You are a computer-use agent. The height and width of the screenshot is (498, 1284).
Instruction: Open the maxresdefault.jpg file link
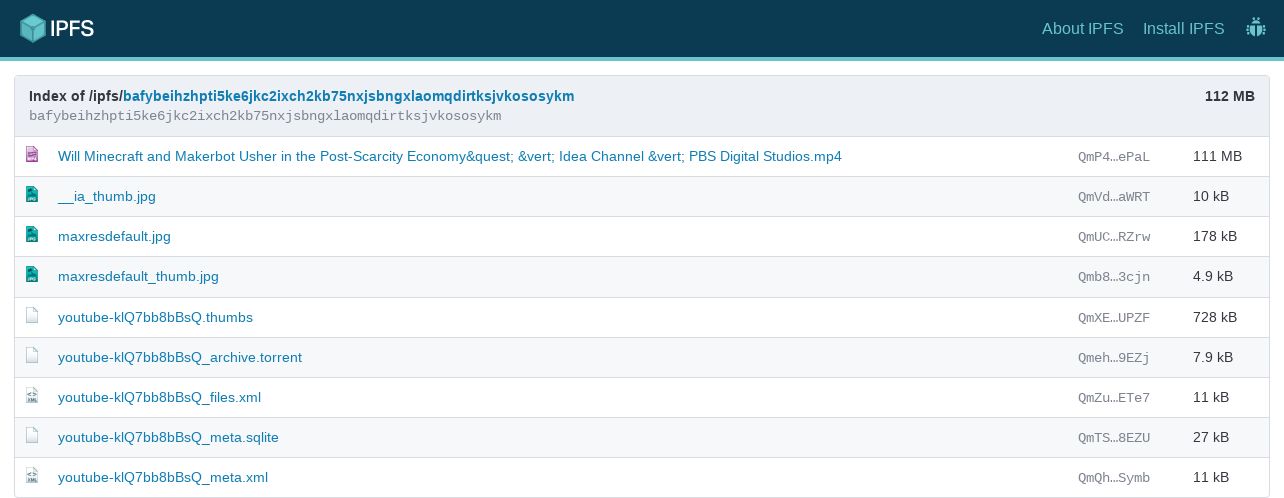114,237
